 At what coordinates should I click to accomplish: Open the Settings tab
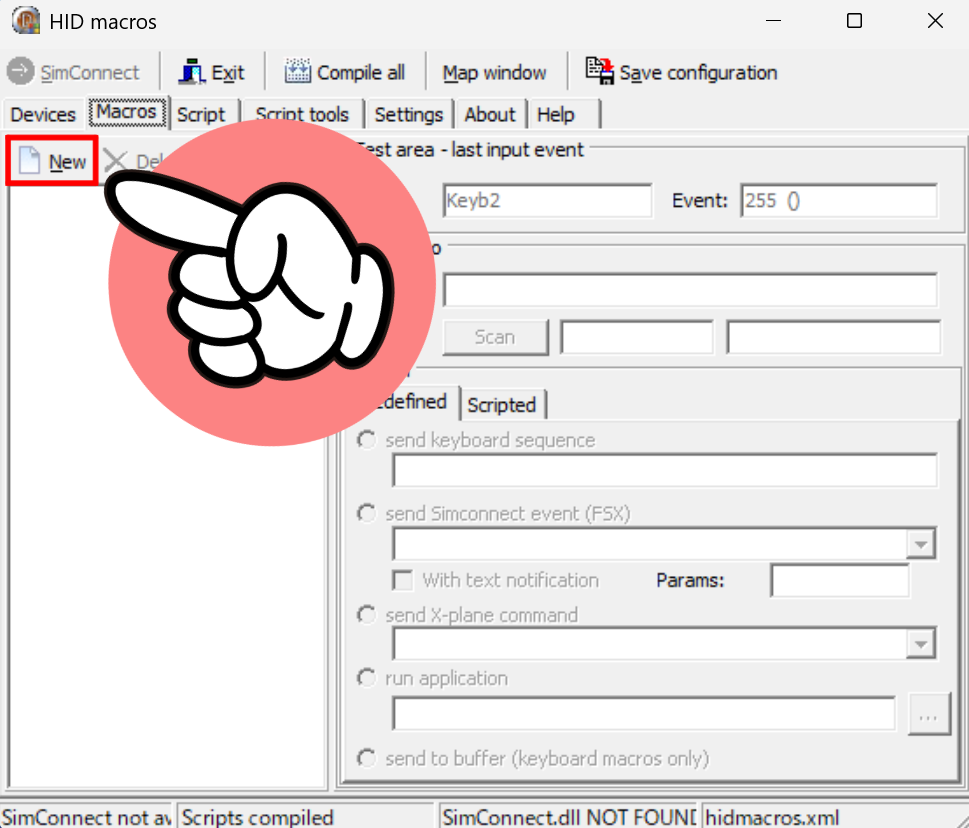click(x=408, y=114)
